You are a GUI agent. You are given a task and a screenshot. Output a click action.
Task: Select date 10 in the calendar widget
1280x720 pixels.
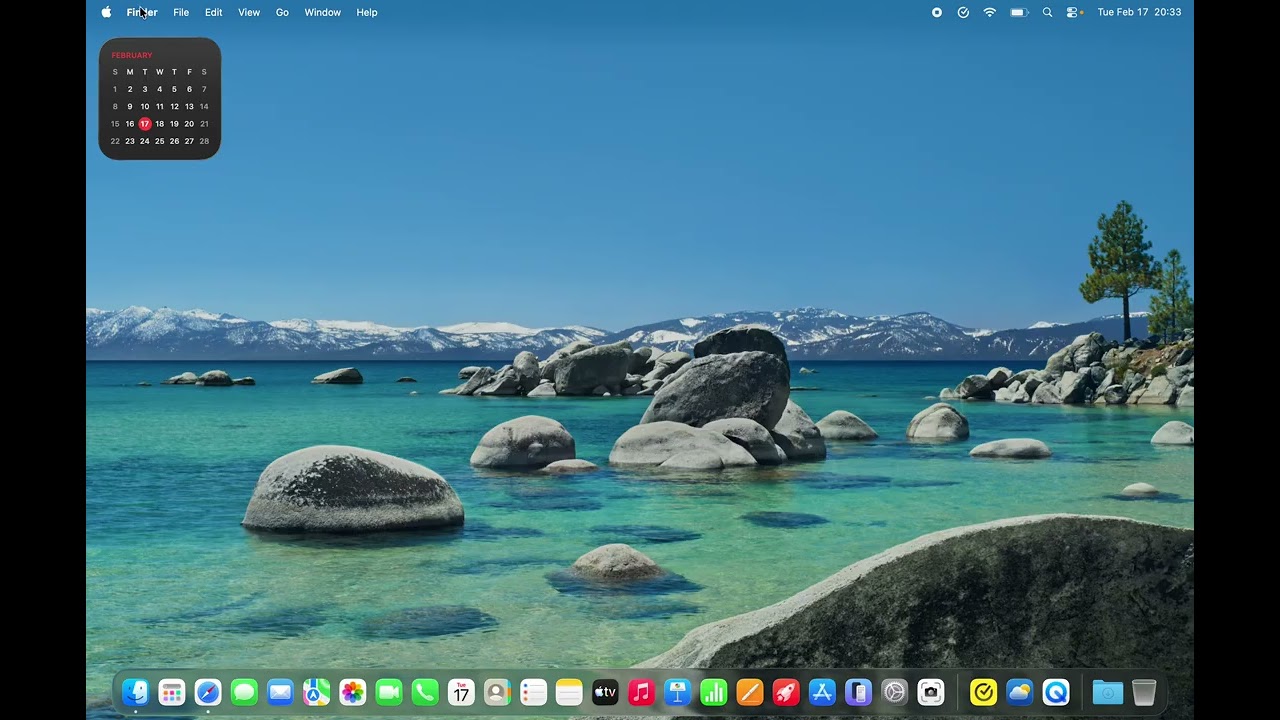tap(145, 106)
